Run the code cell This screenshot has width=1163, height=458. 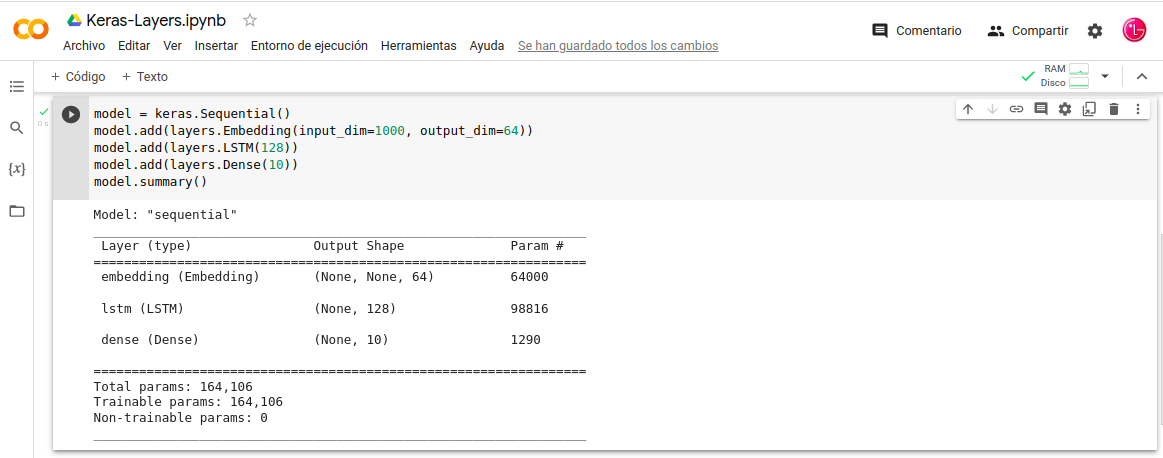tap(71, 114)
